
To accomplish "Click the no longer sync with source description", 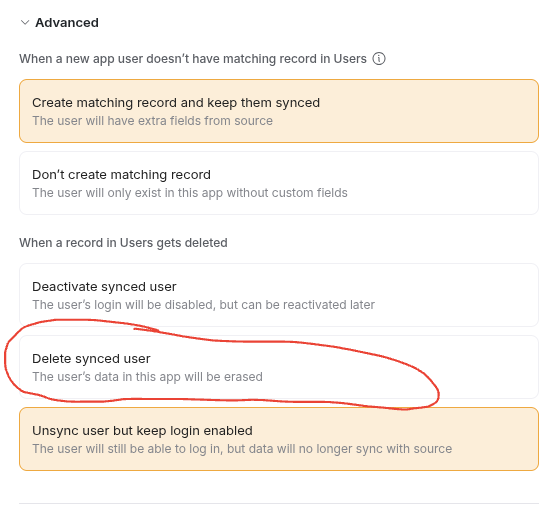I will pyautogui.click(x=242, y=449).
